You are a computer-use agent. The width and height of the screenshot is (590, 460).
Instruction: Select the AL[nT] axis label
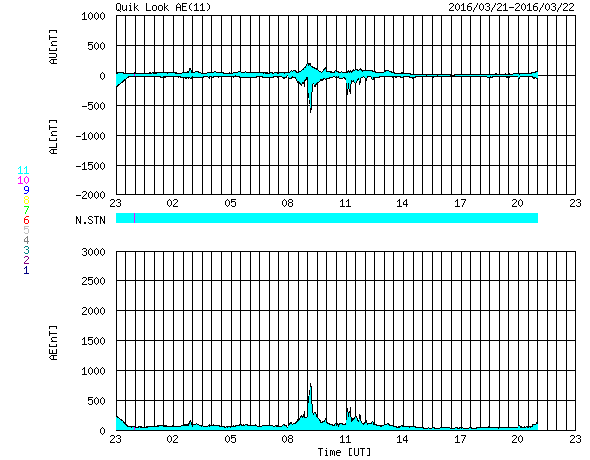tap(53, 137)
